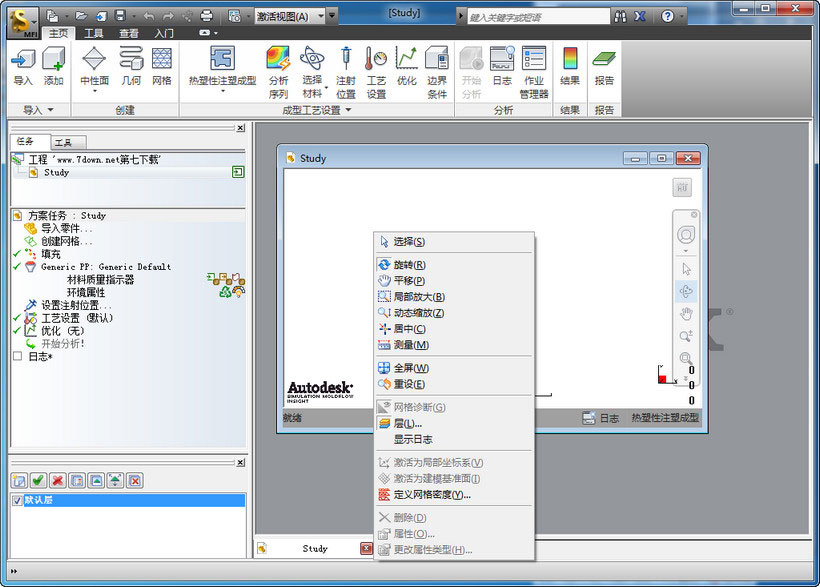Click 设置注射位置... task item

click(76, 306)
